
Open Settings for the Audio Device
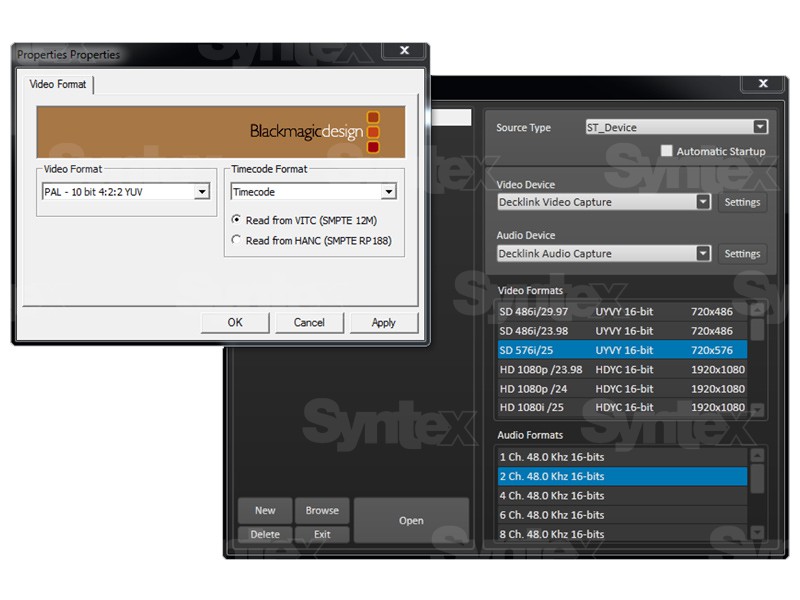click(742, 254)
